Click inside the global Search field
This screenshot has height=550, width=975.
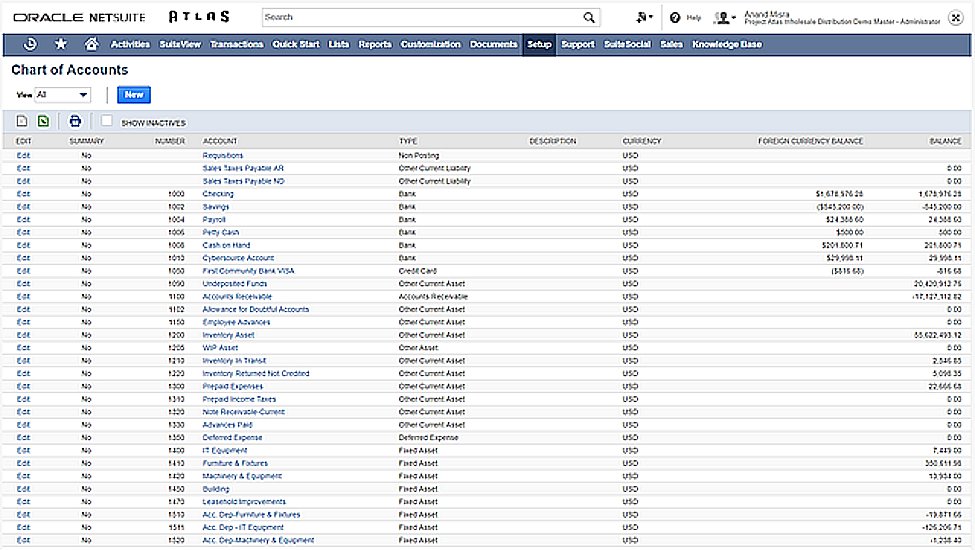click(x=420, y=17)
